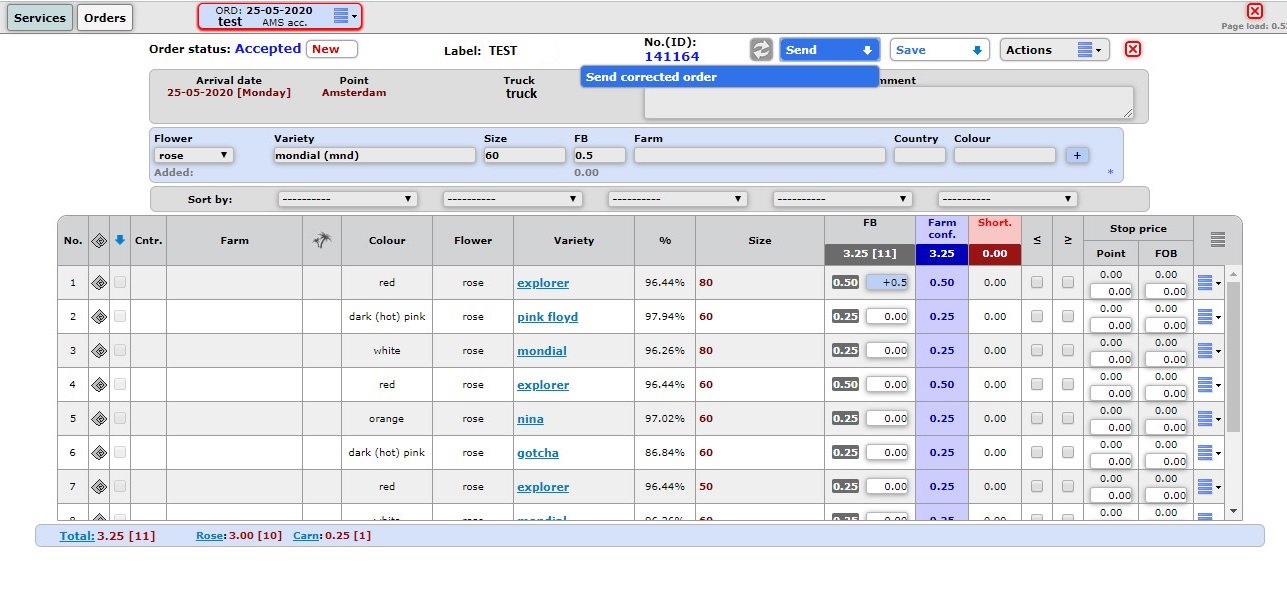Click the grey list icon in table header
The height and width of the screenshot is (600, 1287).
click(x=1217, y=240)
